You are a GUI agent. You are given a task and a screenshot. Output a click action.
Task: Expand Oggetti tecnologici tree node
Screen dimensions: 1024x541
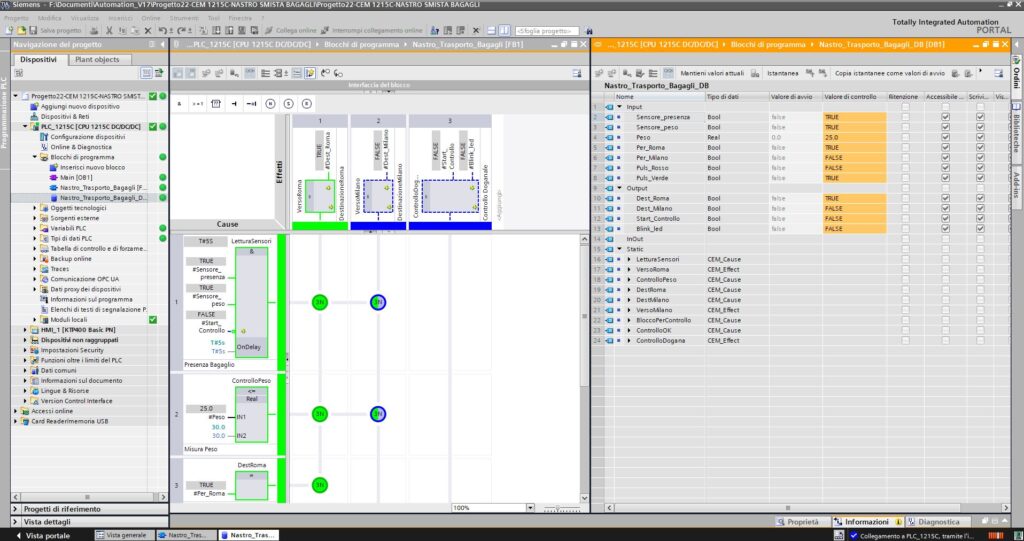[35, 207]
